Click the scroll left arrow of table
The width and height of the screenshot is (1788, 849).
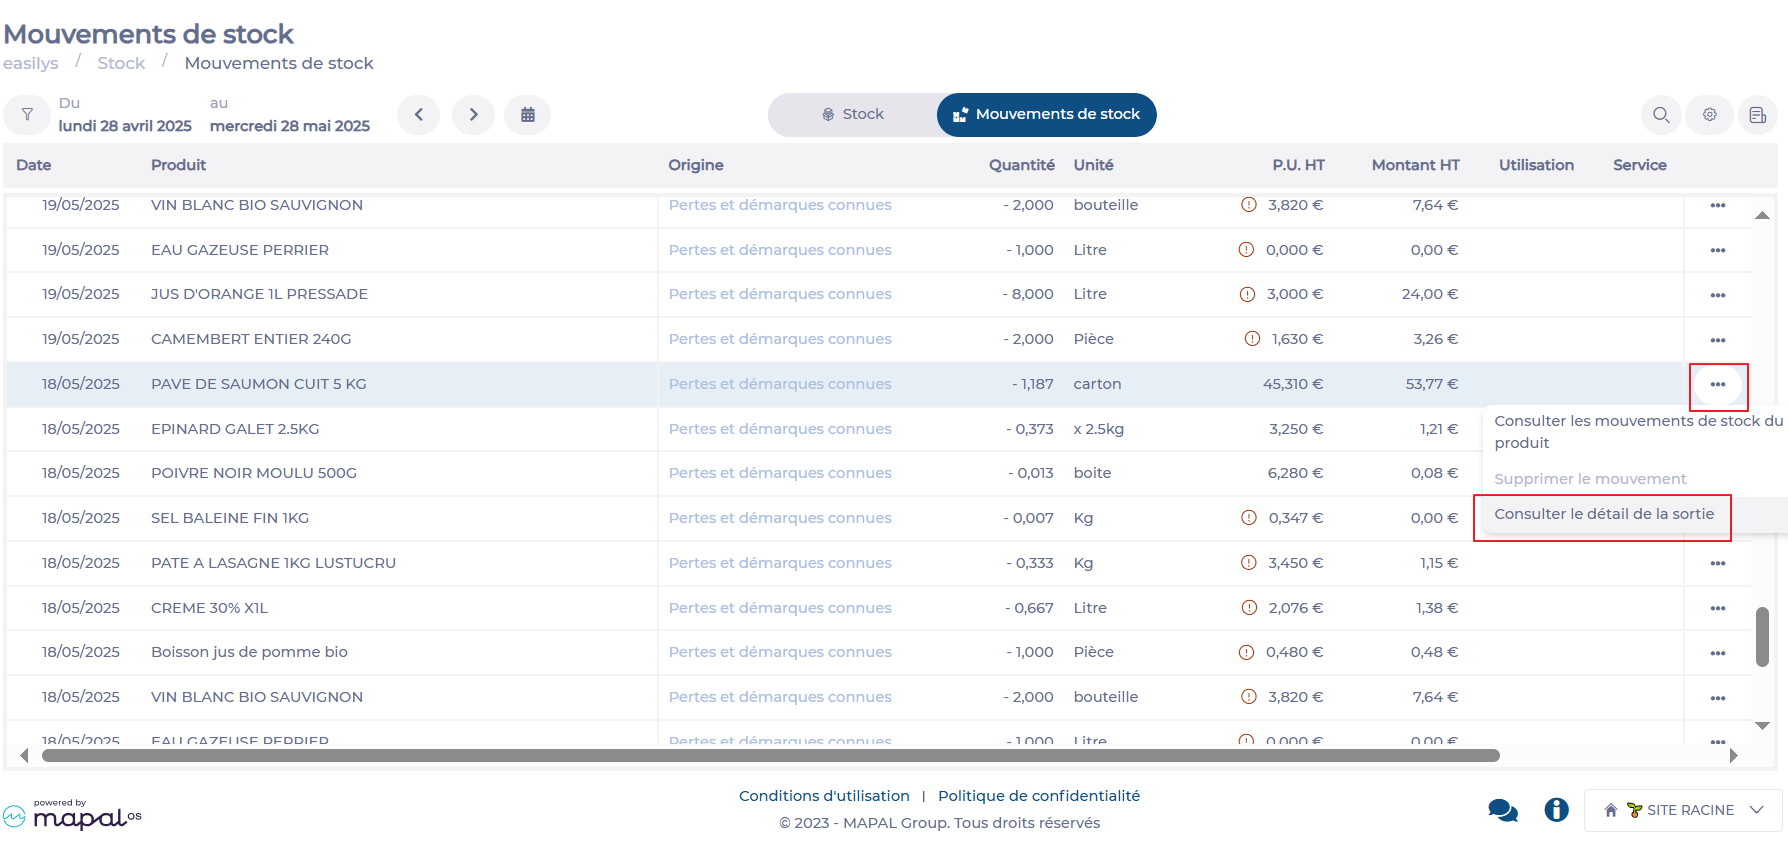[x=25, y=756]
